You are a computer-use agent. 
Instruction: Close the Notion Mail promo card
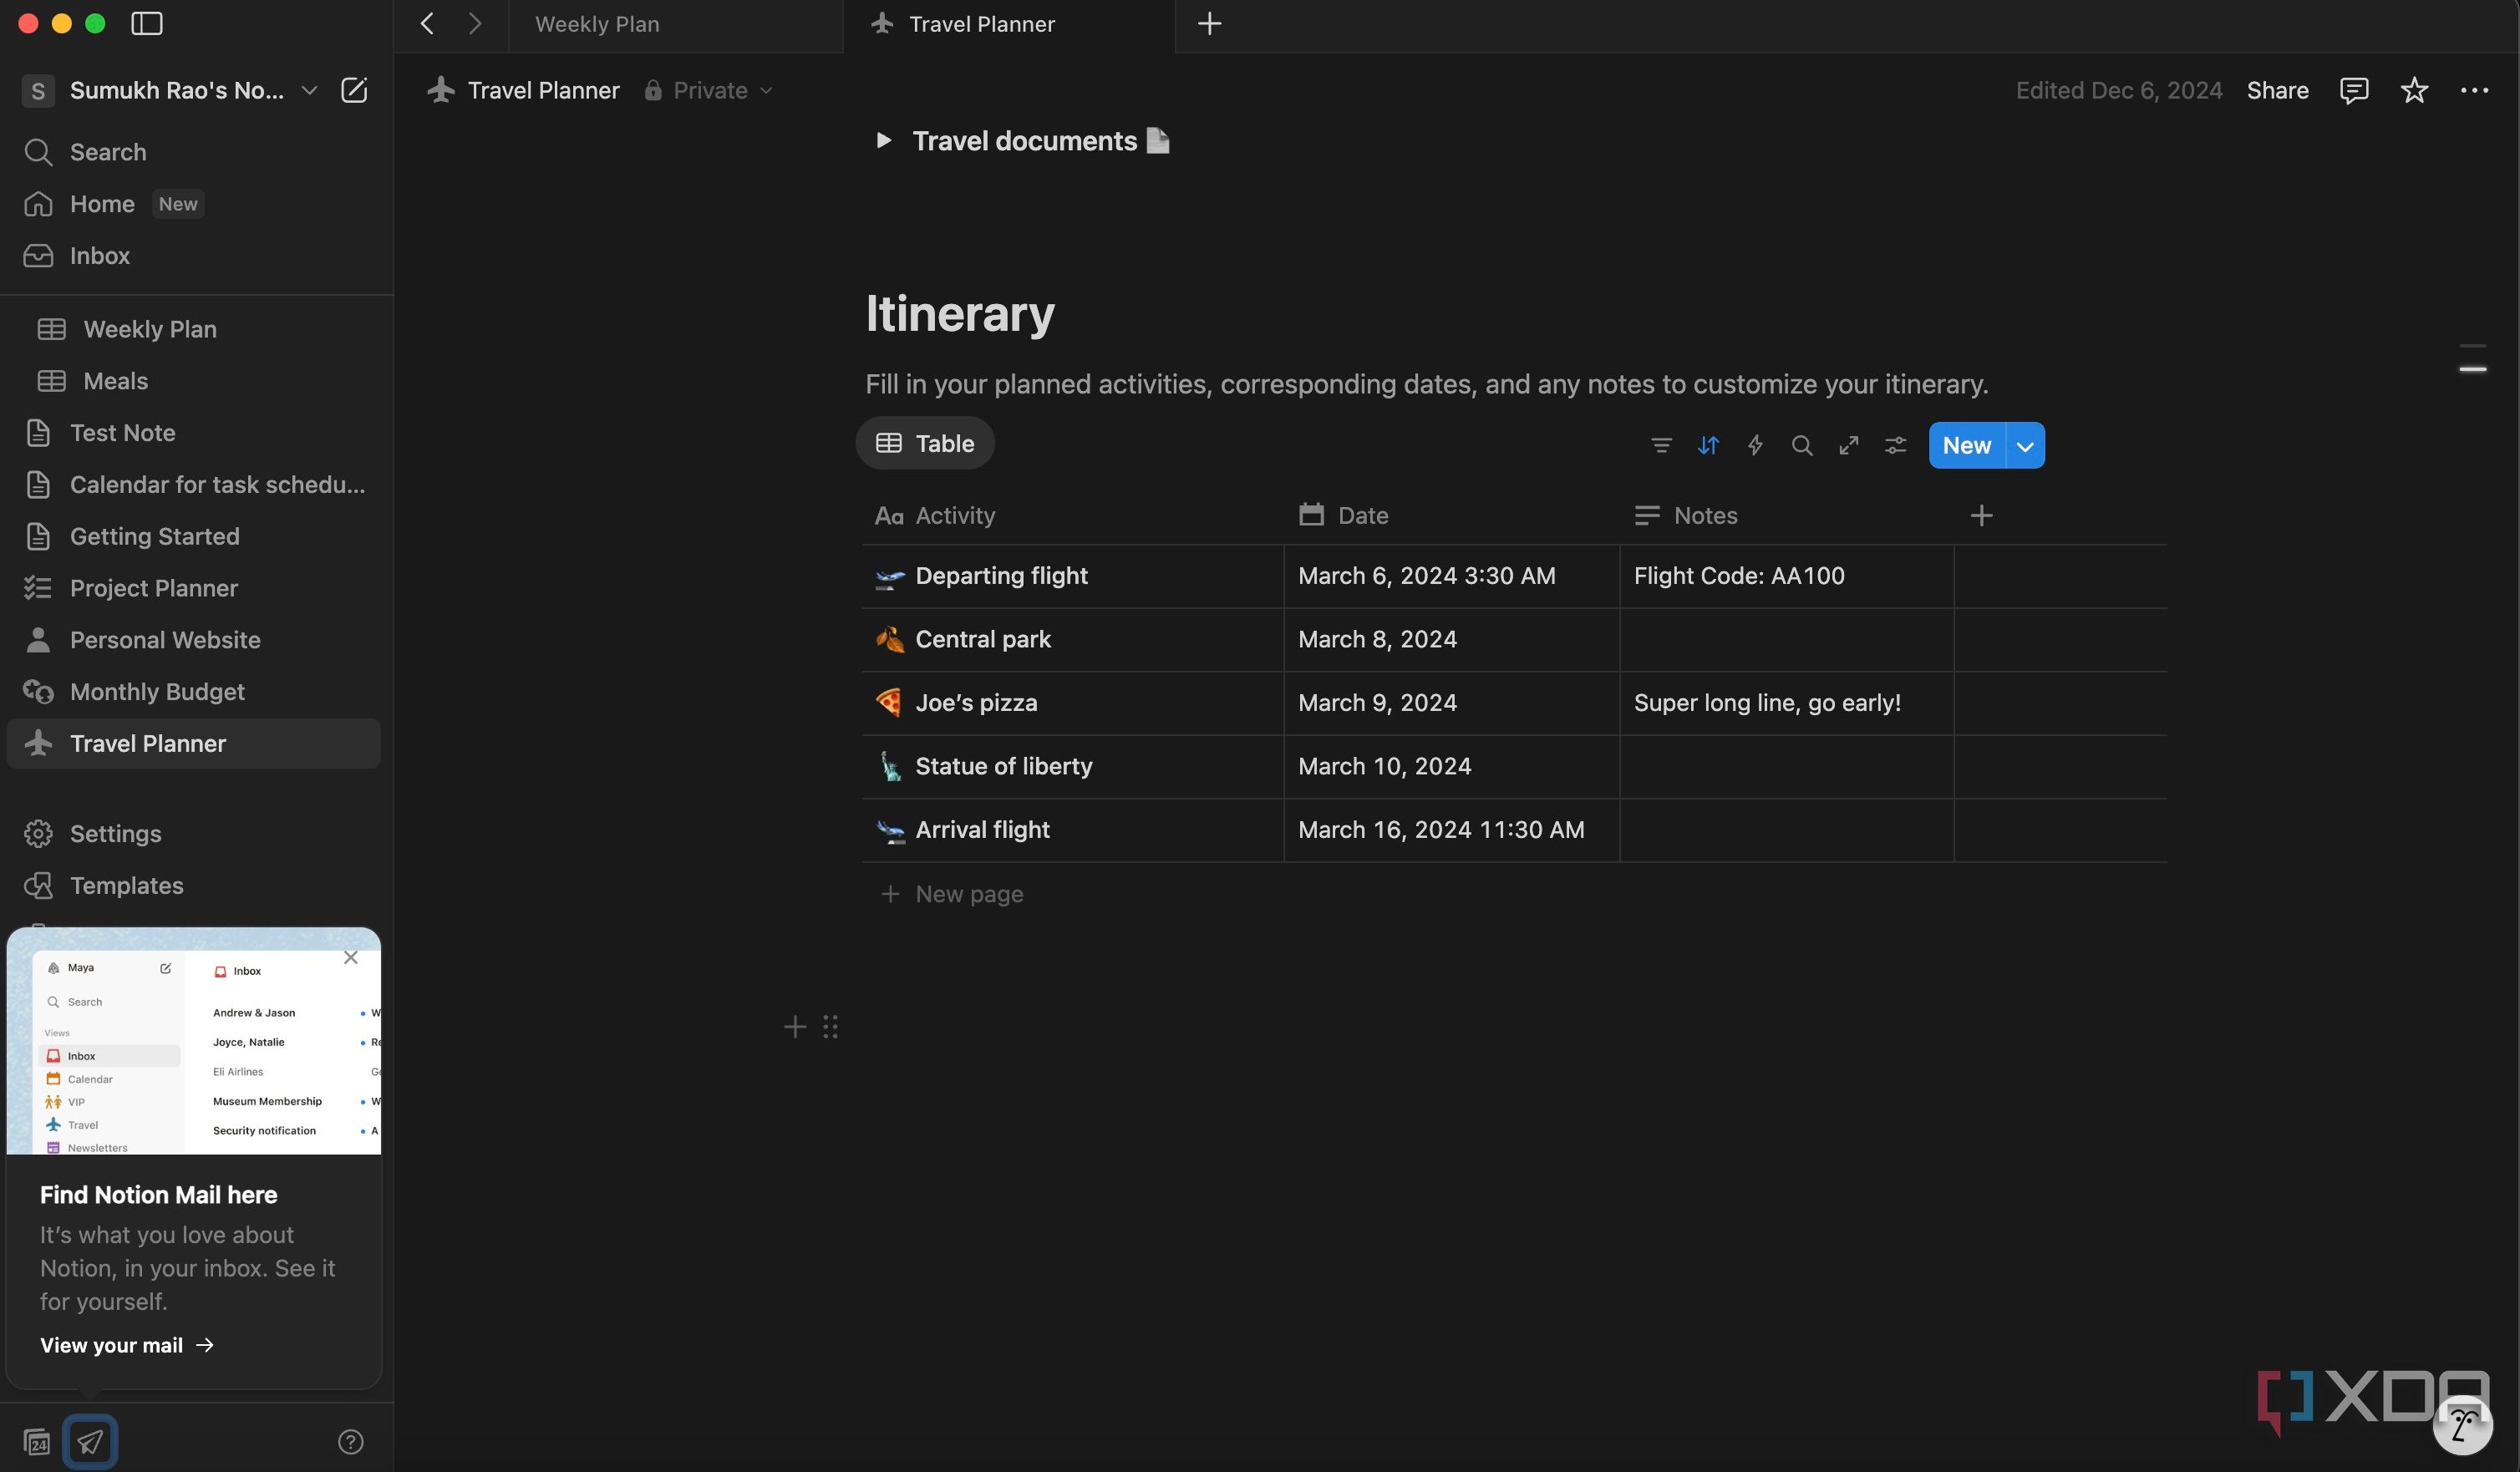[351, 957]
